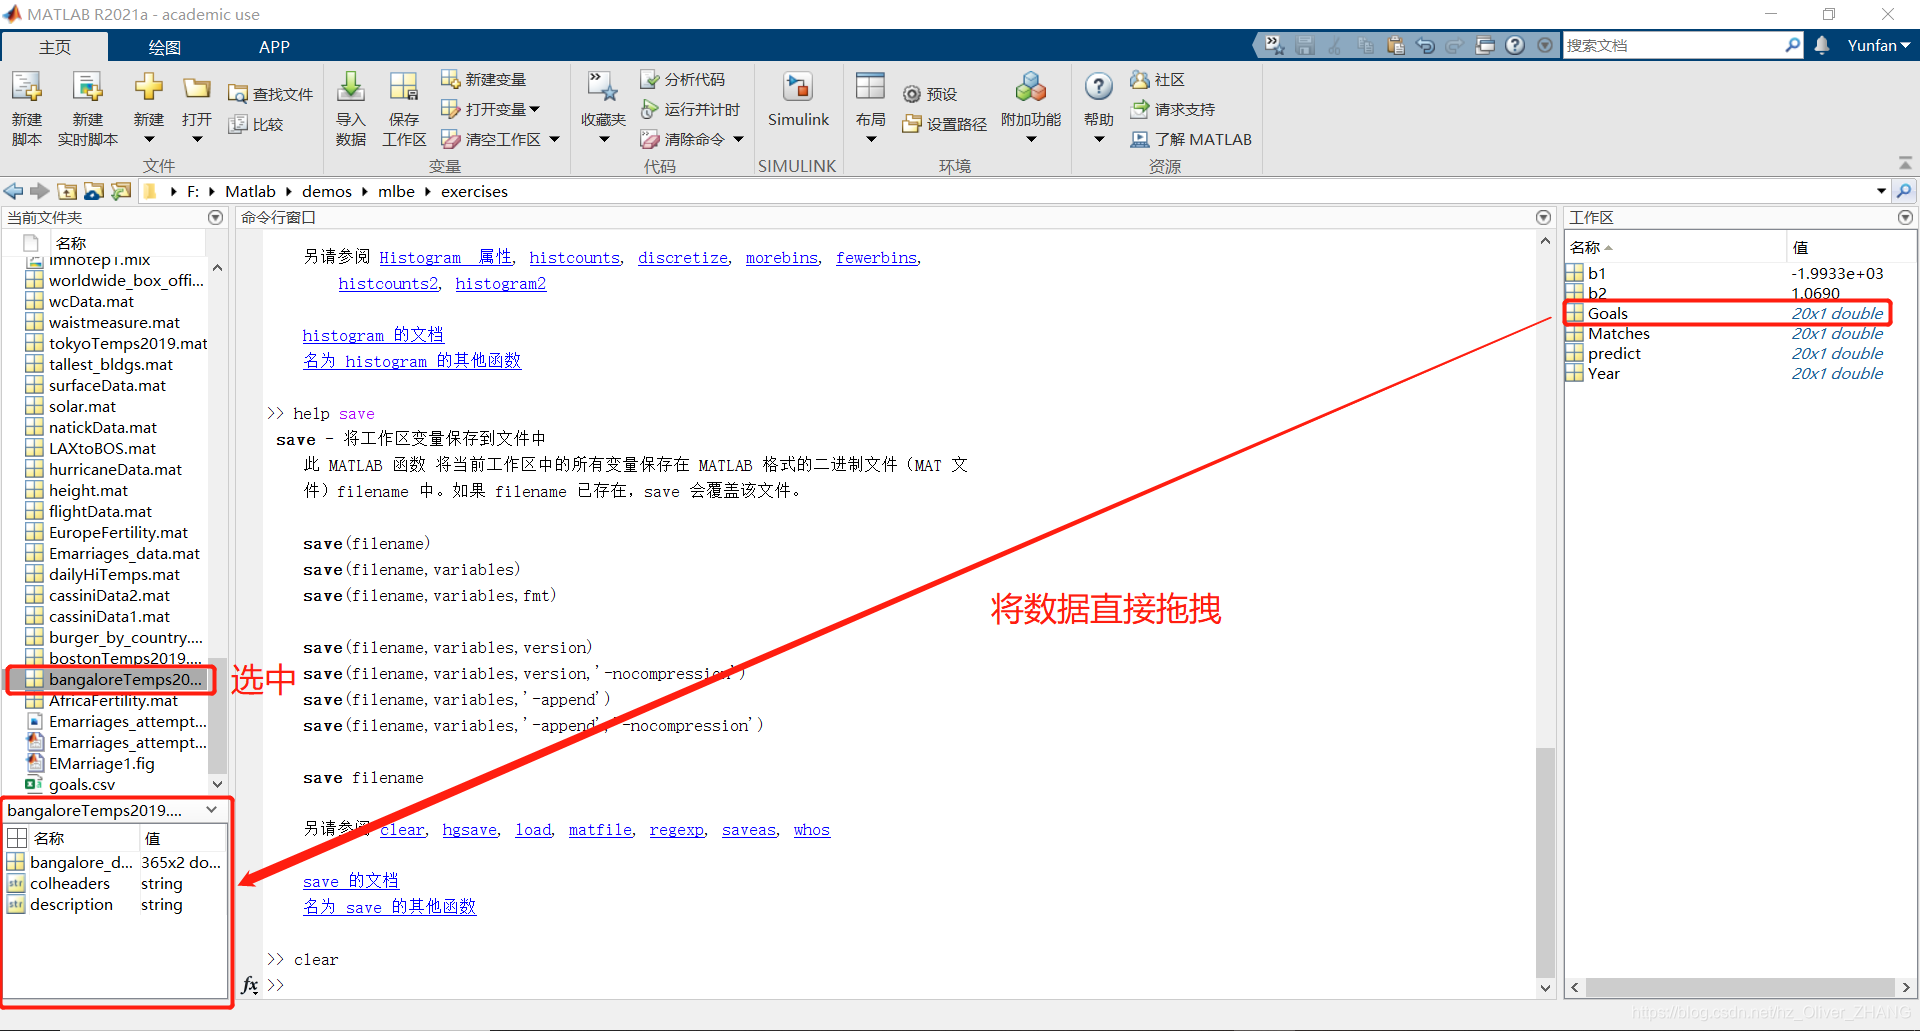The height and width of the screenshot is (1031, 1920).
Task: Sort workspace by the 名称 column header
Action: (1675, 247)
